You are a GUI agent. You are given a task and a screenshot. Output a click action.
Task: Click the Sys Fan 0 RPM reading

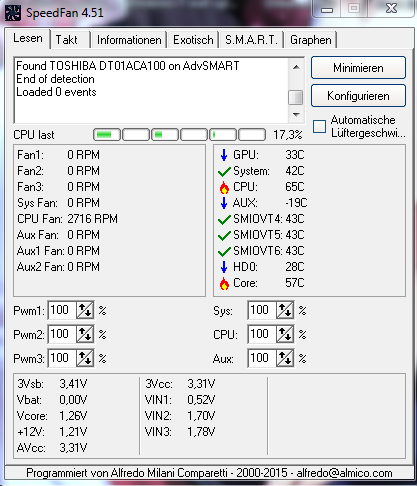[x=58, y=203]
